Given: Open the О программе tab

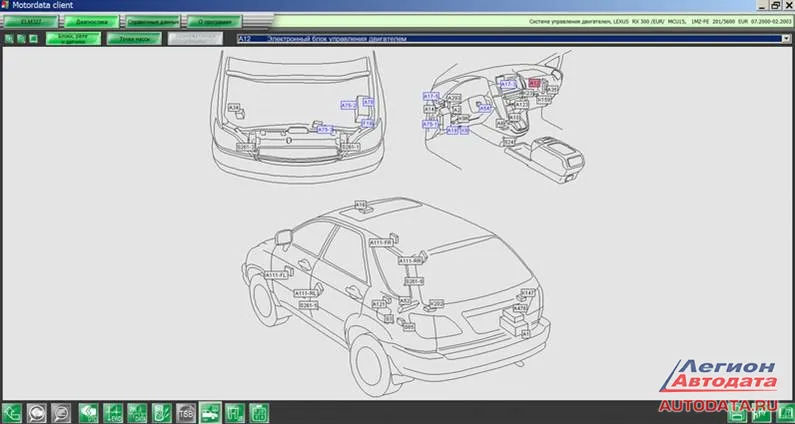Looking at the screenshot, I should pyautogui.click(x=214, y=22).
